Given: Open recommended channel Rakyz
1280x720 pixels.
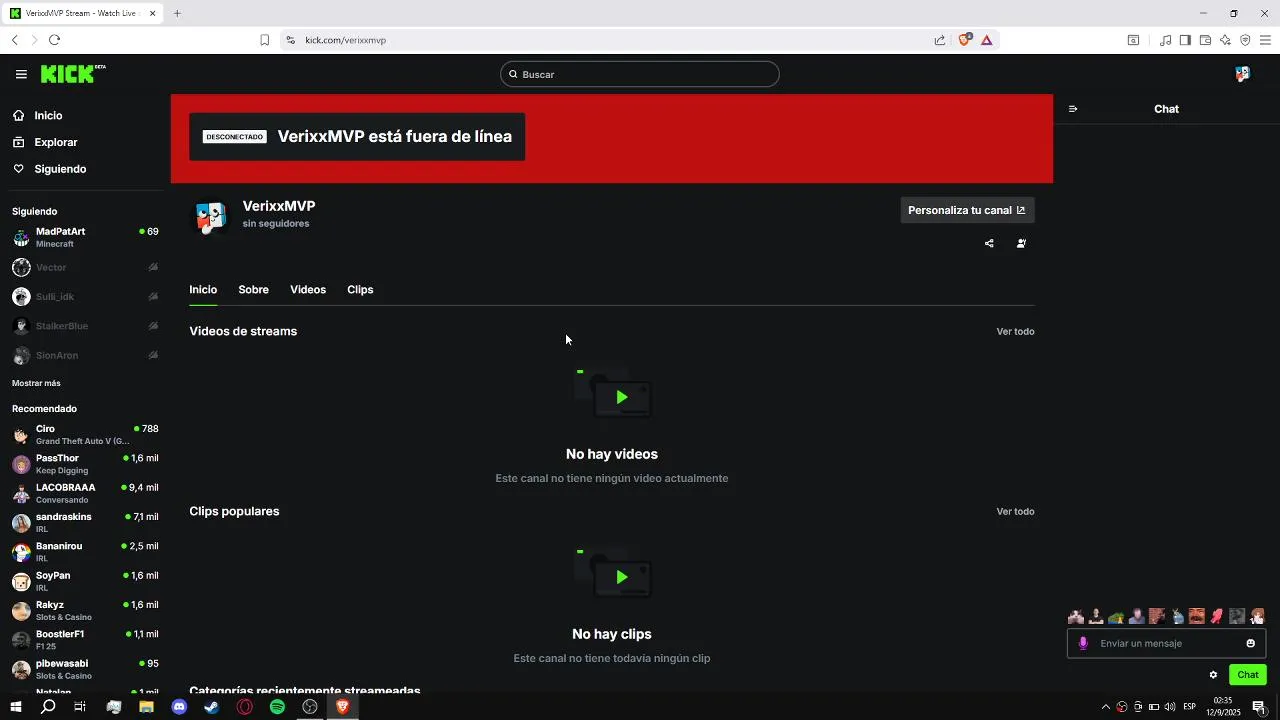Looking at the screenshot, I should [85, 611].
